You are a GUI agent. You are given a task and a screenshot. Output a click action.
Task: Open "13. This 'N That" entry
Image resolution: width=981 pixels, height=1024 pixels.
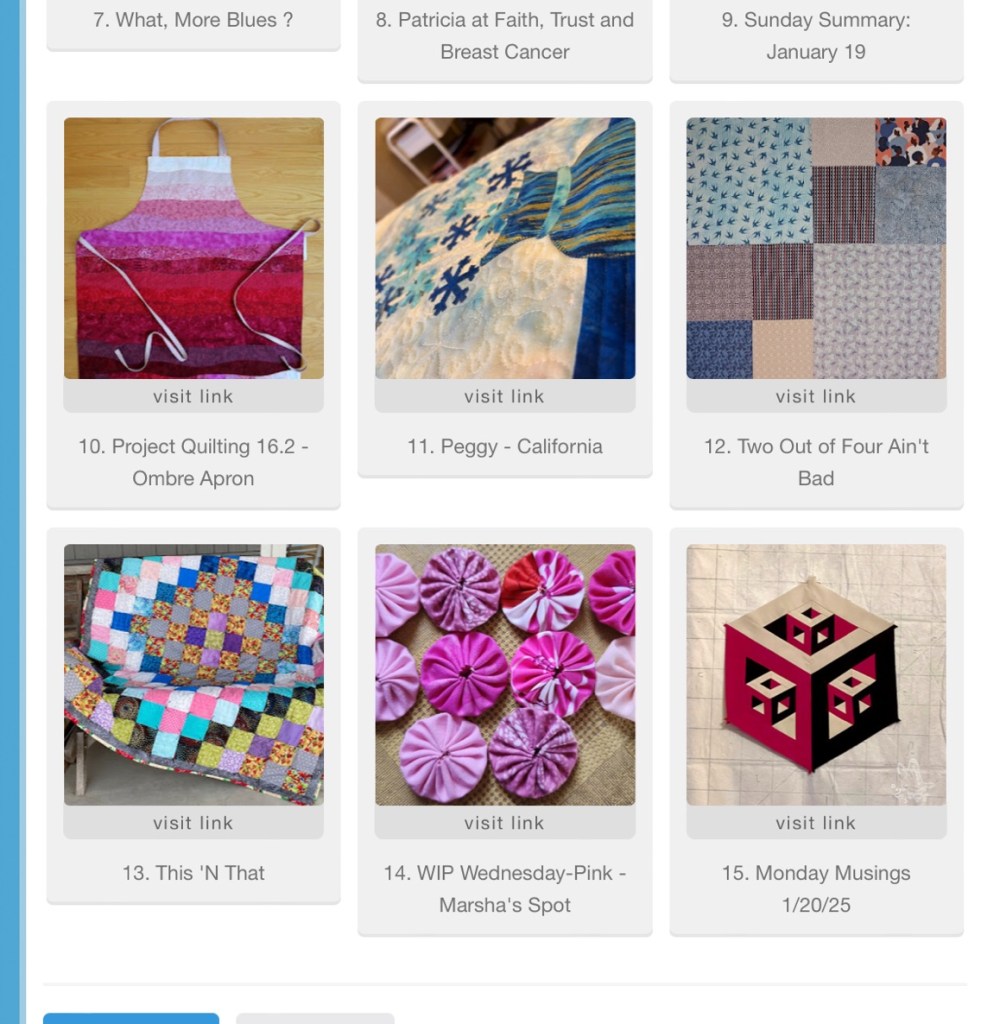193,873
